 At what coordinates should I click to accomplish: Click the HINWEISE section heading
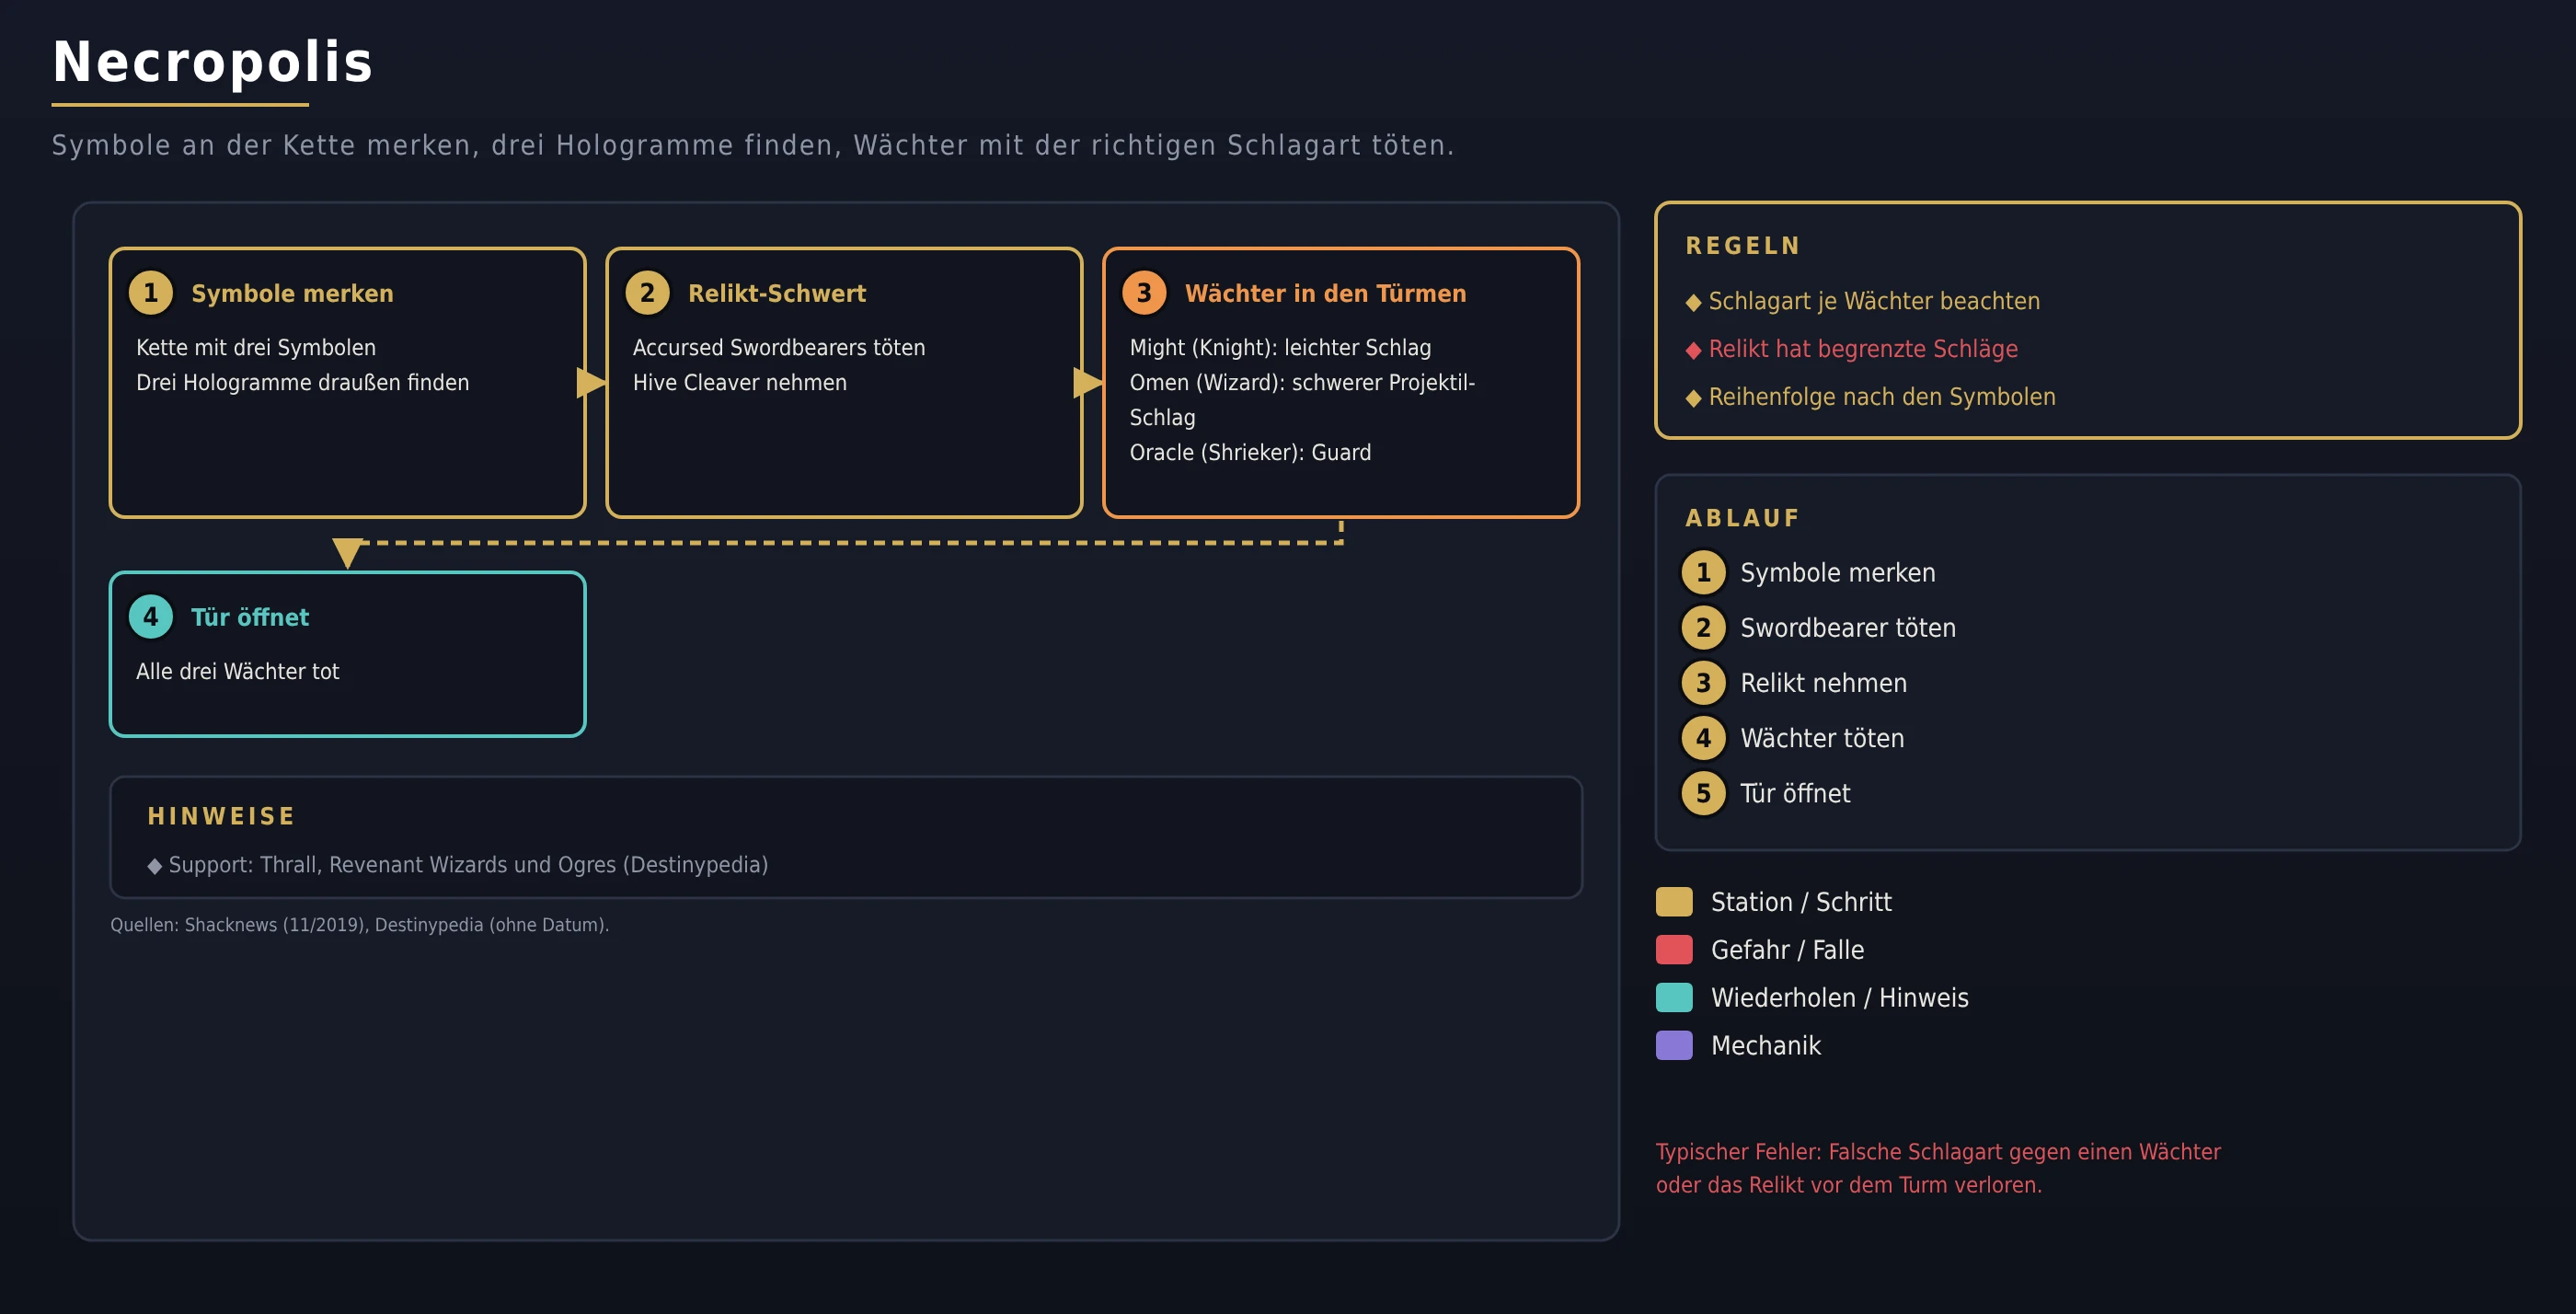221,816
